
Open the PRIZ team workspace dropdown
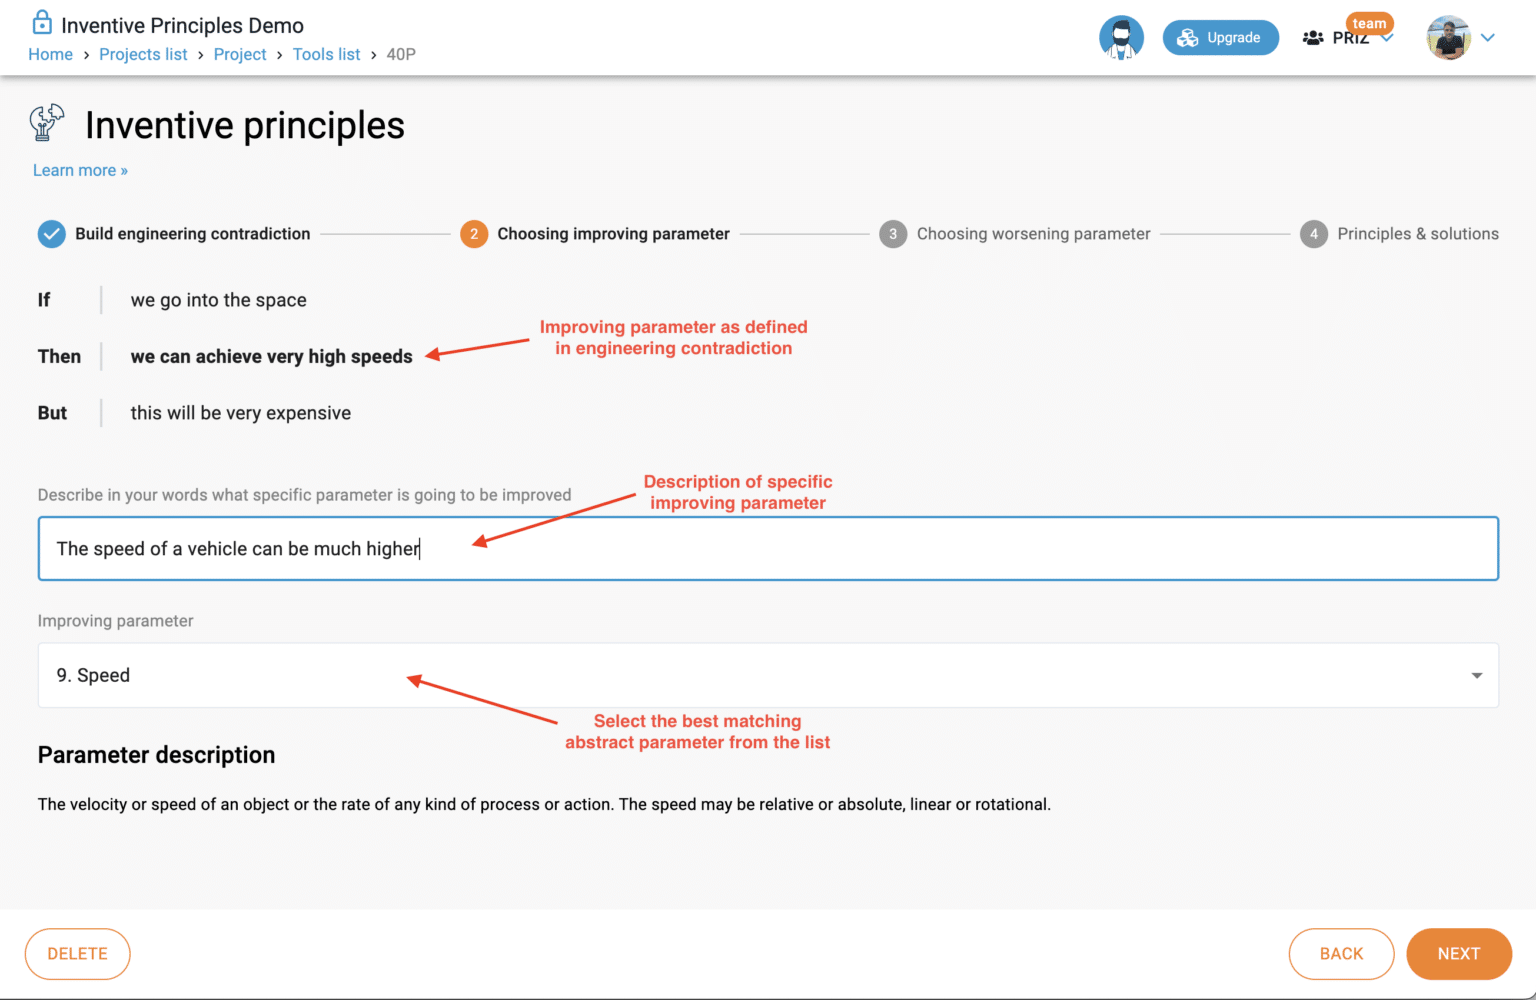pyautogui.click(x=1387, y=39)
